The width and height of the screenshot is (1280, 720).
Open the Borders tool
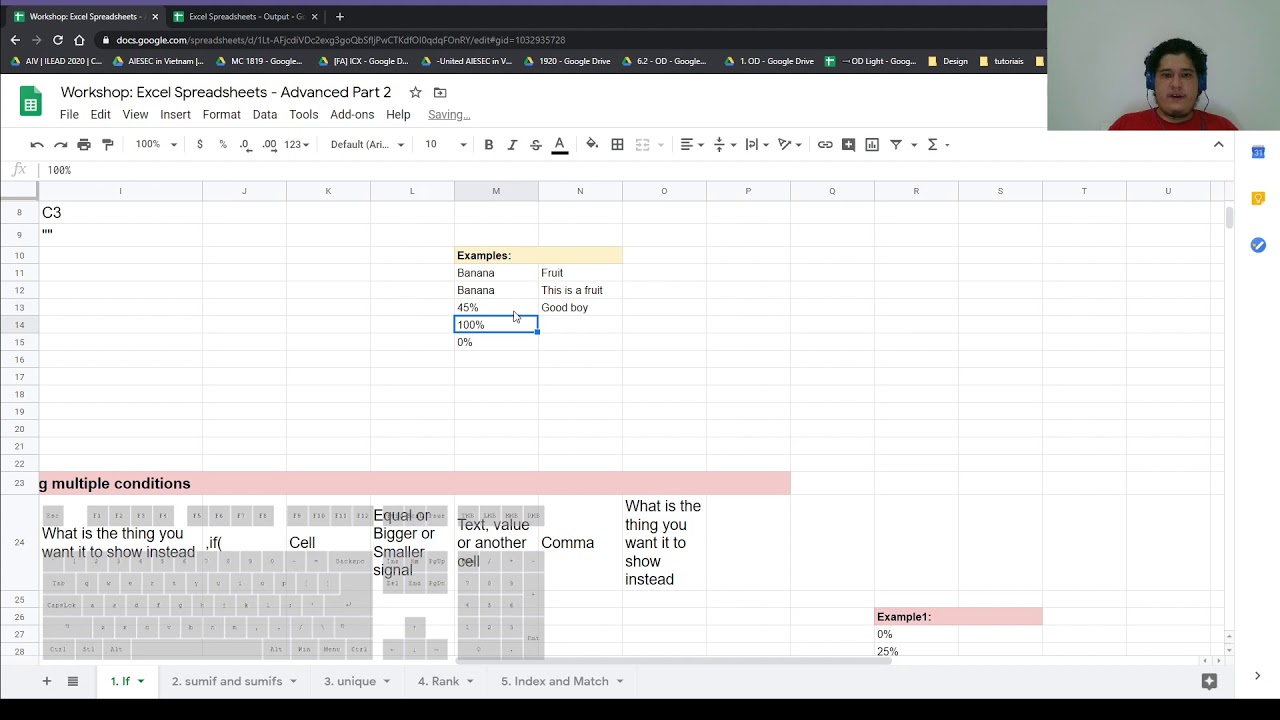point(617,145)
